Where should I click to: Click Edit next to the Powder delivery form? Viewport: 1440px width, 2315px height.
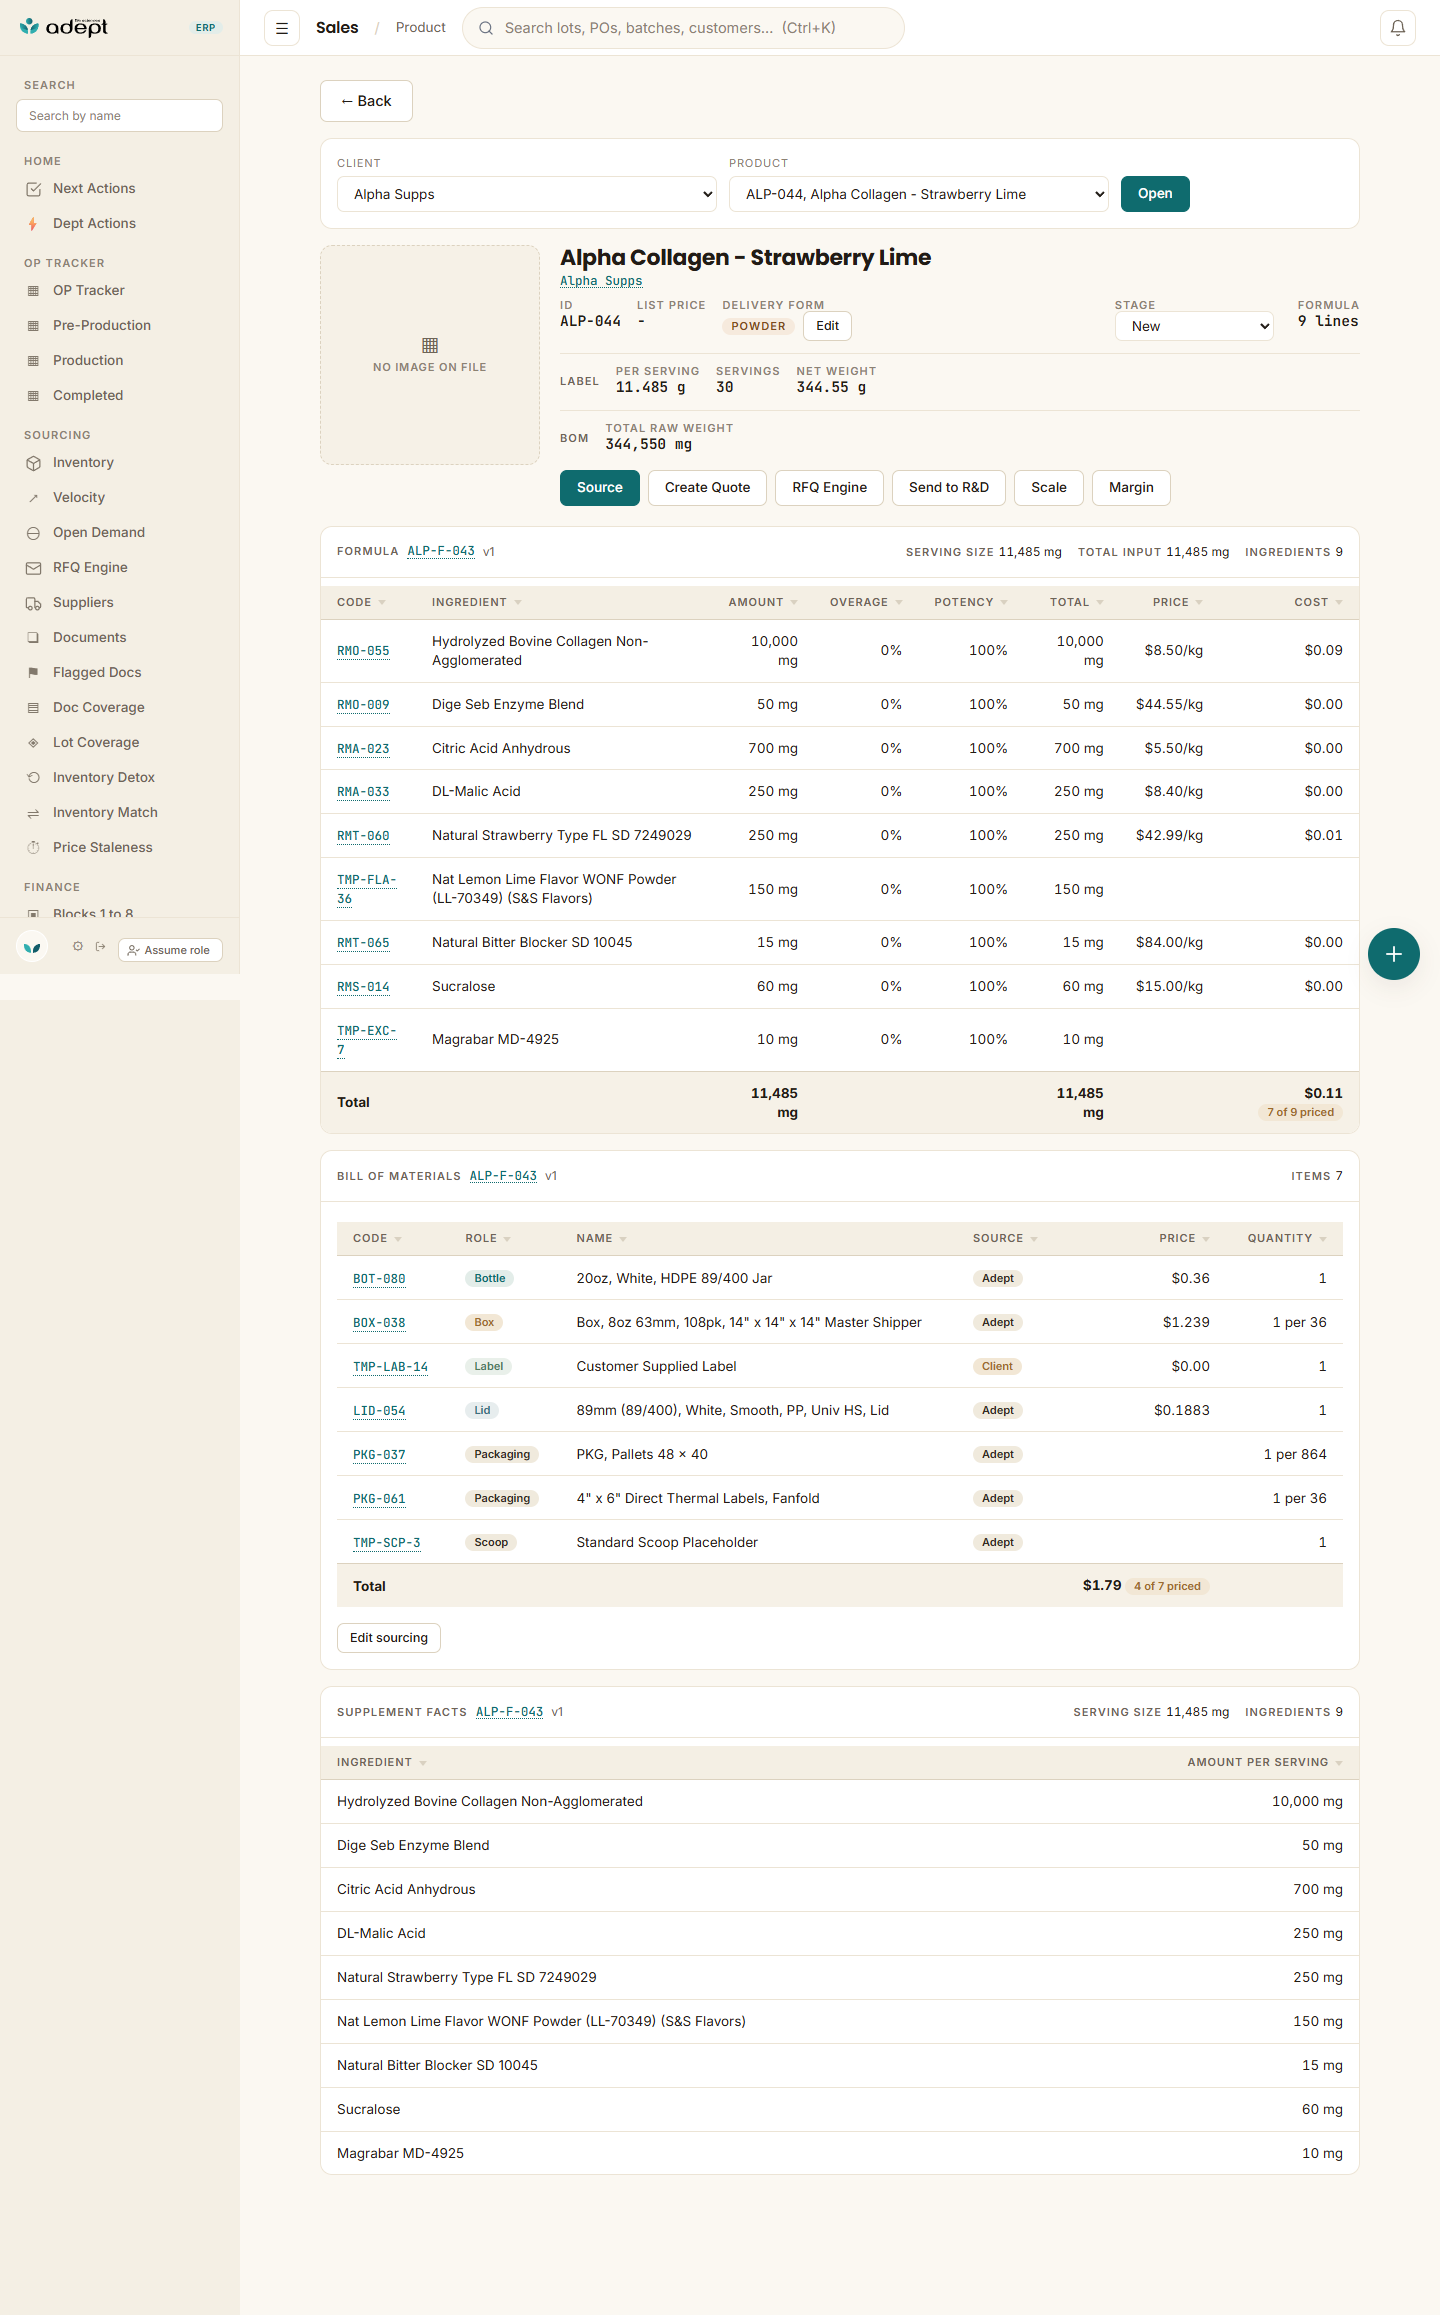coord(827,326)
